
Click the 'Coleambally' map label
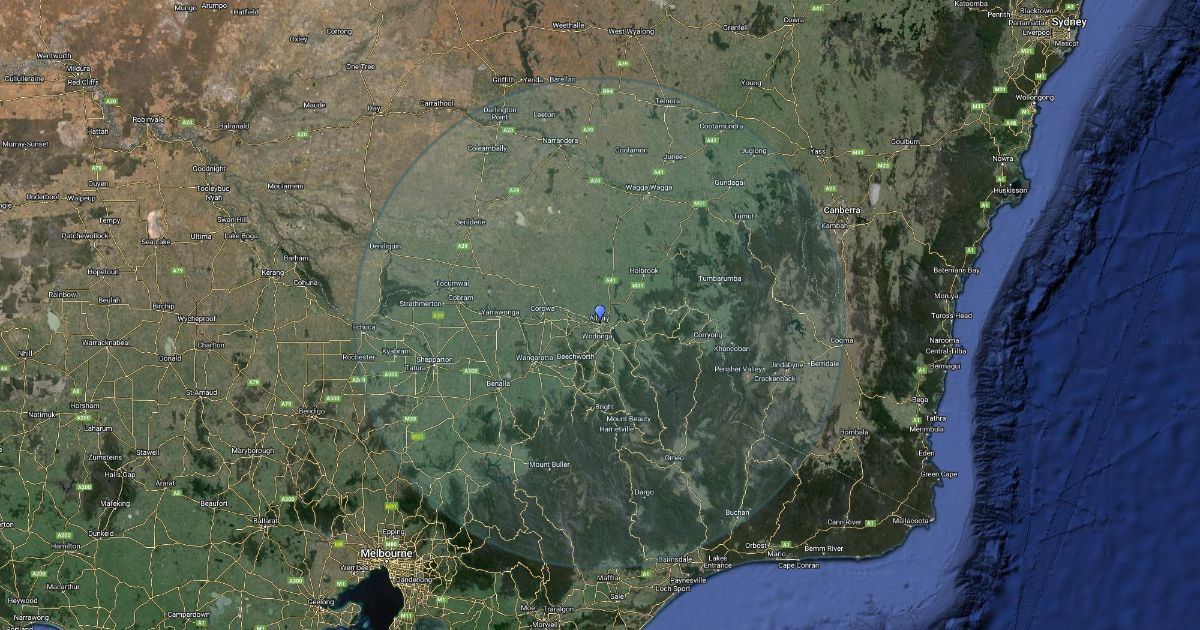click(x=487, y=148)
